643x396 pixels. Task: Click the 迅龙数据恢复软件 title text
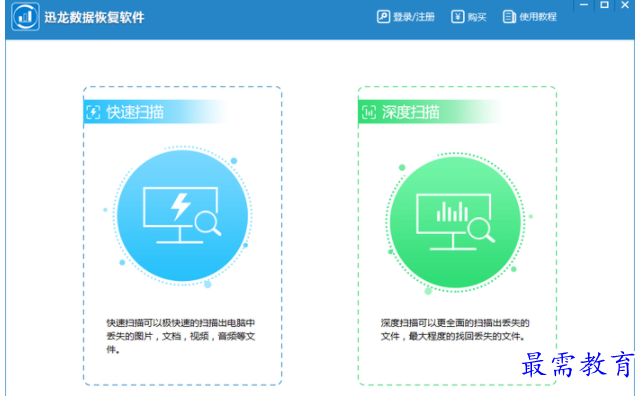pos(94,17)
